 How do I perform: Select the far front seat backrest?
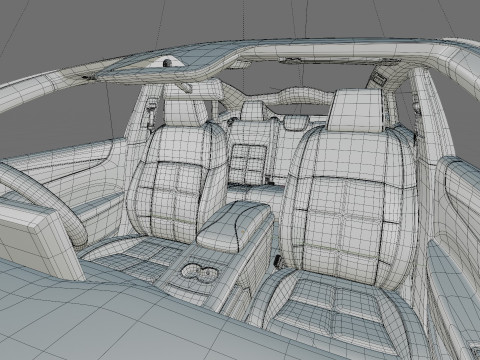click(x=177, y=183)
